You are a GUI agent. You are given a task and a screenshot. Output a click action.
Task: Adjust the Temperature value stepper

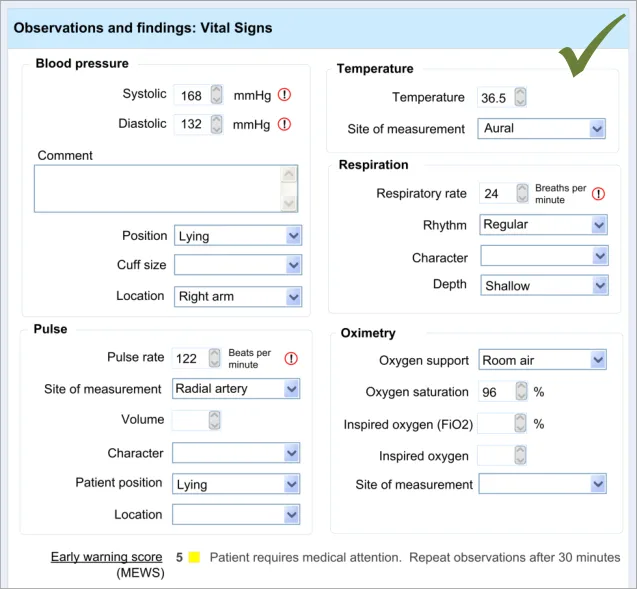(520, 98)
